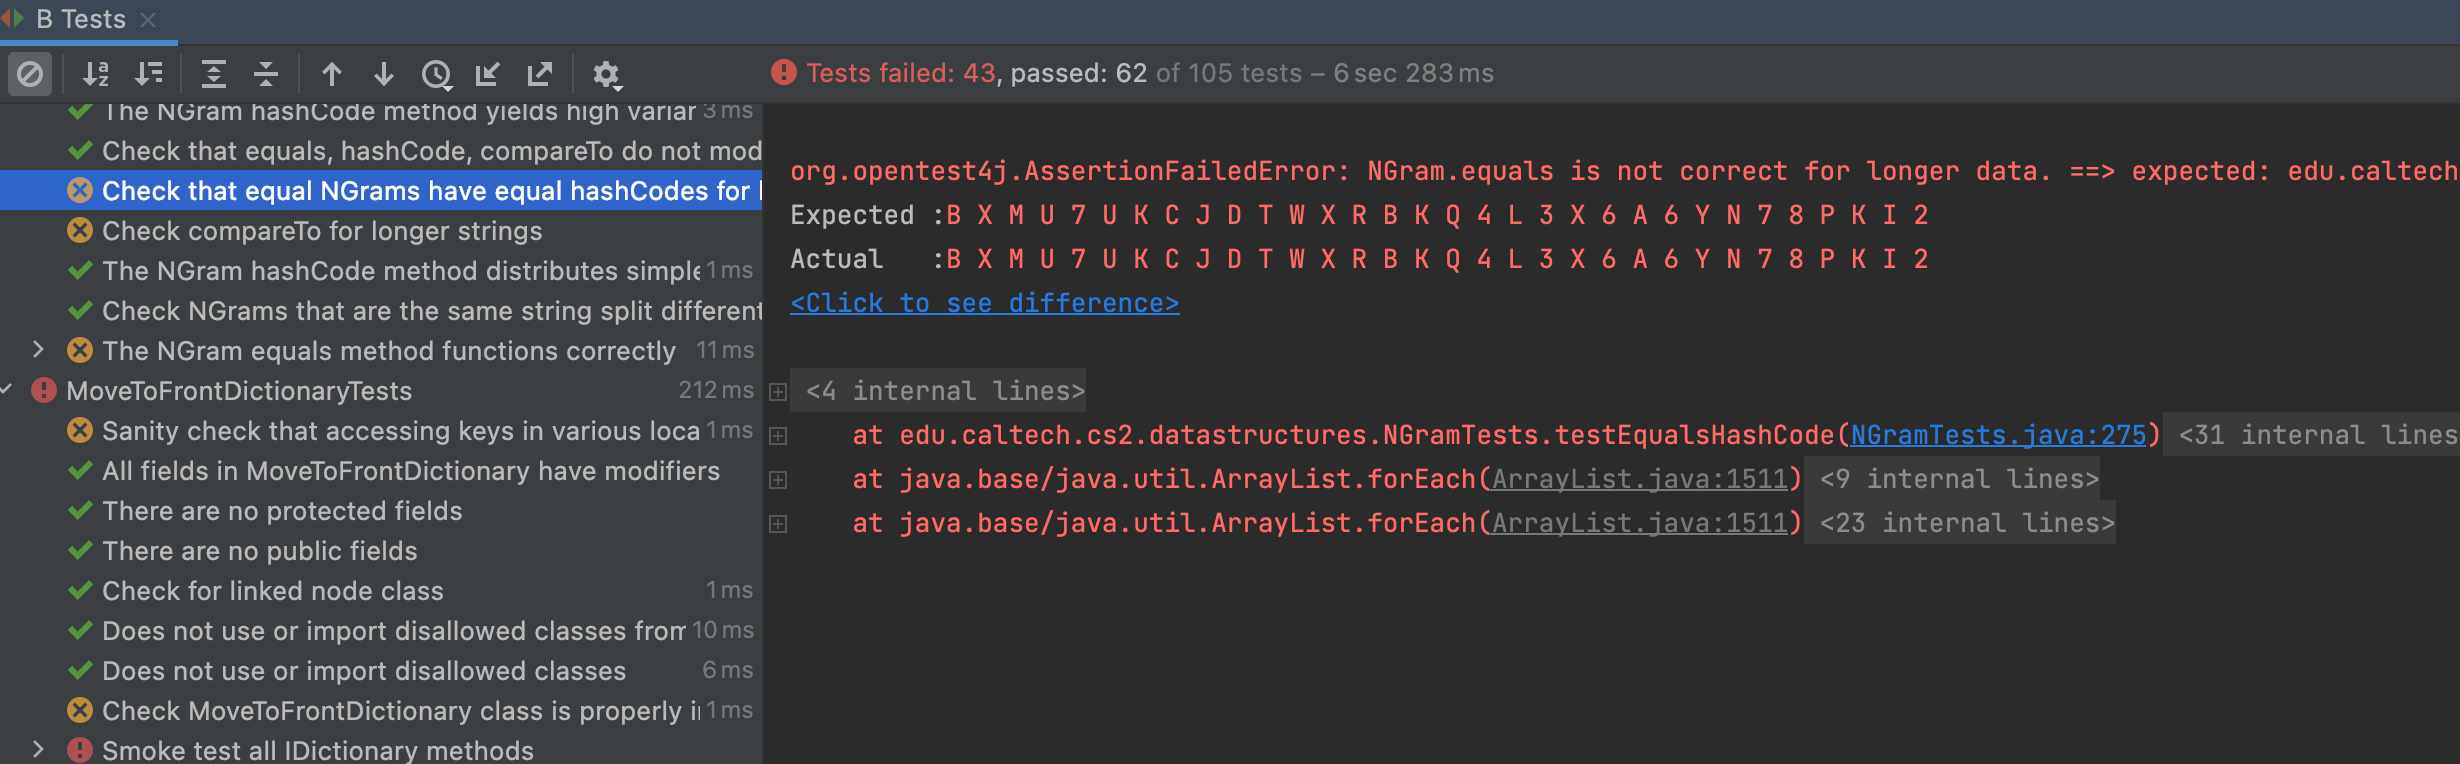
Task: Click the sort by duration icon
Action: pos(149,74)
